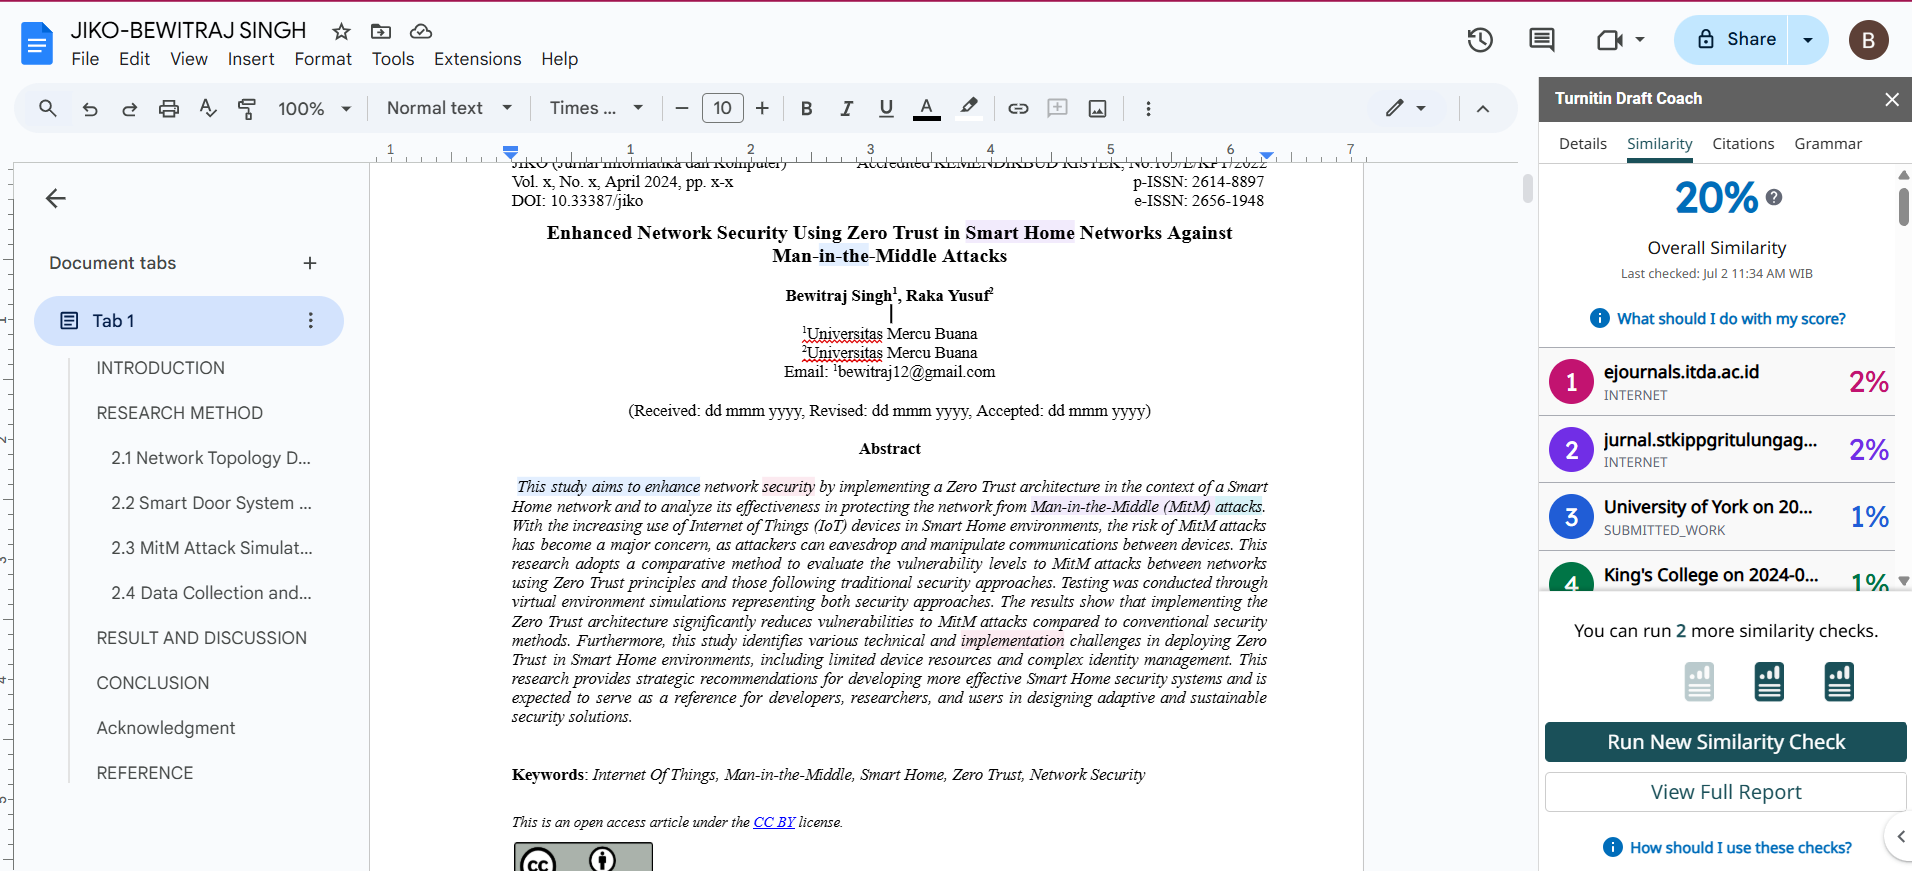1912x871 pixels.
Task: Switch to the Grammar tab
Action: 1828,144
